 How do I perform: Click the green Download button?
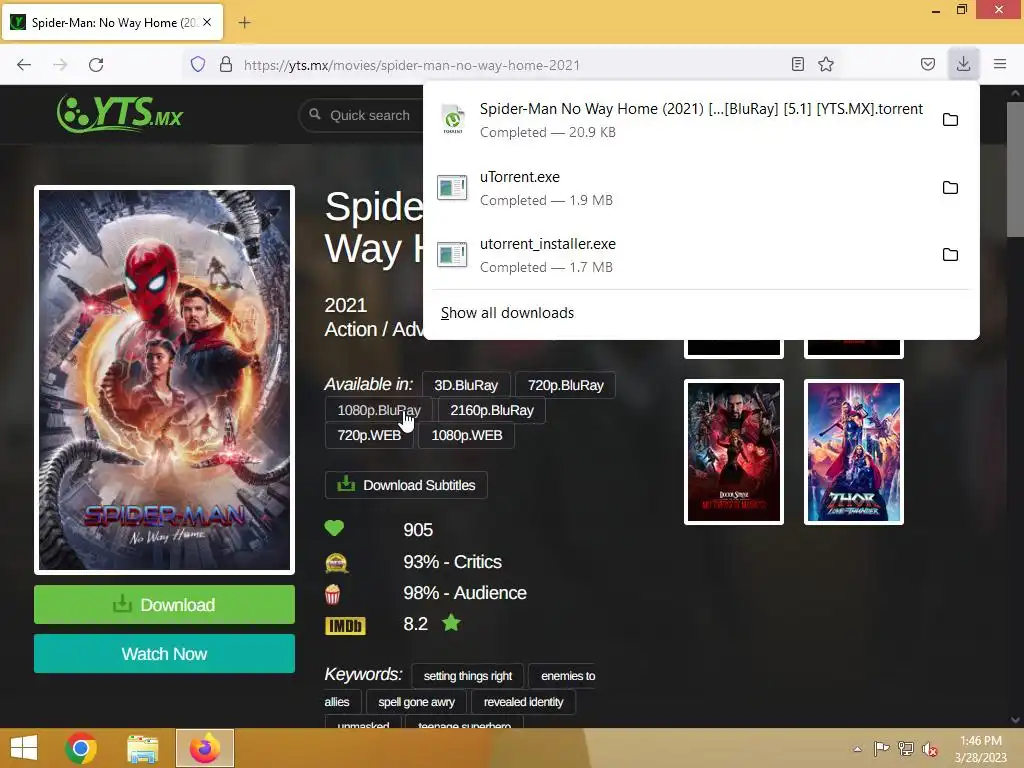165,605
